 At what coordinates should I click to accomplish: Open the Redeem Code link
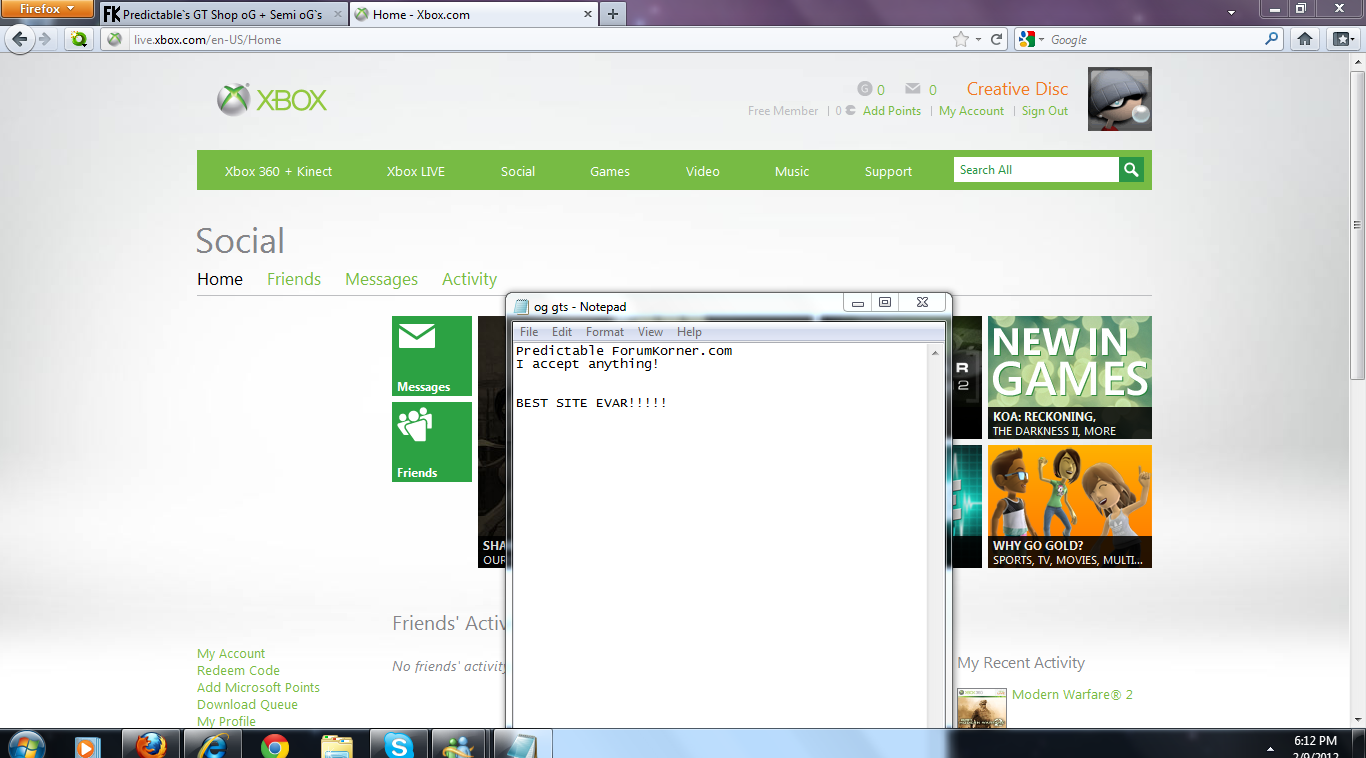(238, 671)
